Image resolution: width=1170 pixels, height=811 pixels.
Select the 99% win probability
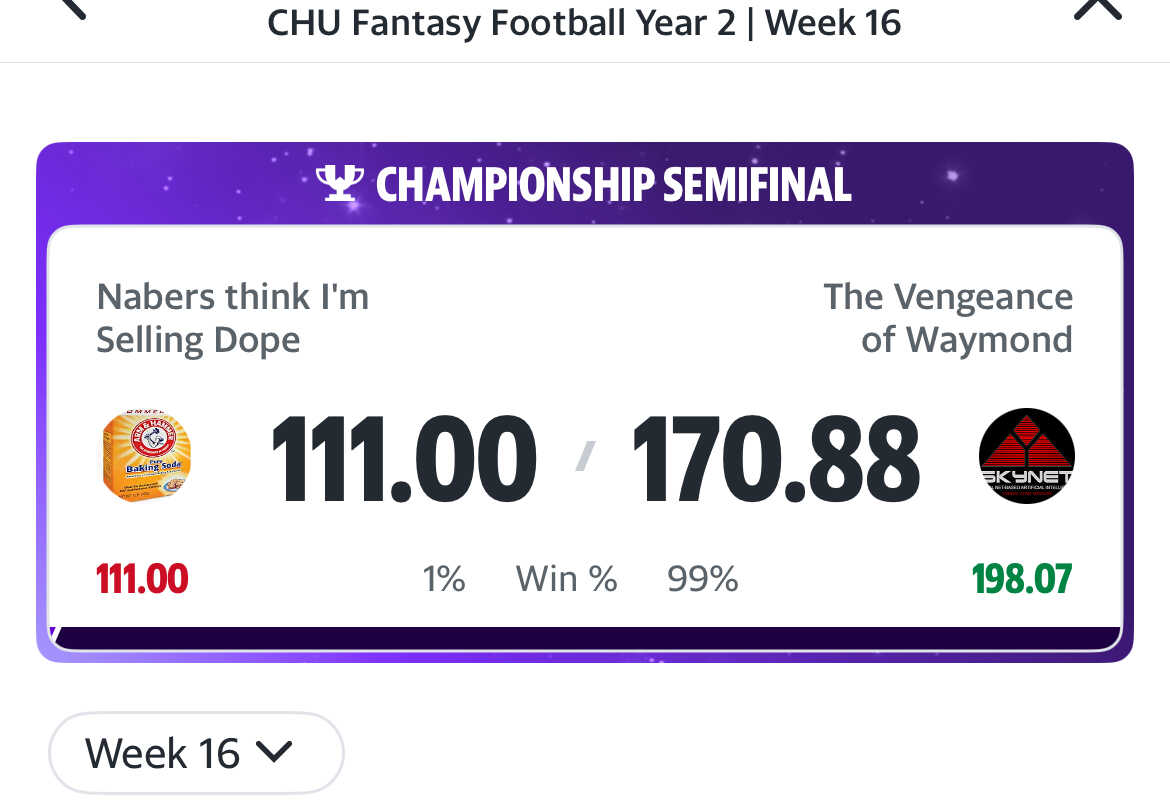[x=702, y=579]
